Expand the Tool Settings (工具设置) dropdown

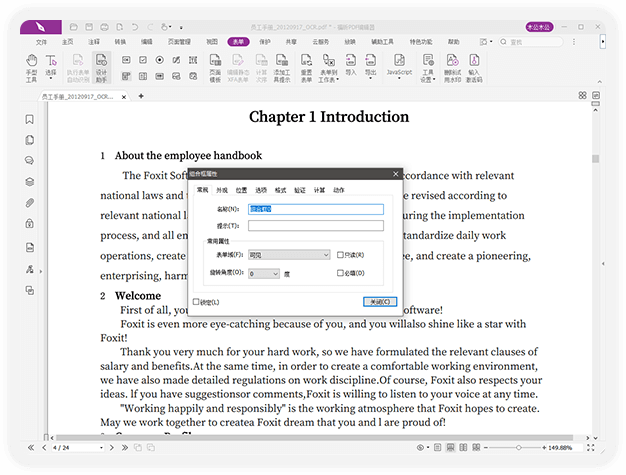click(x=428, y=68)
